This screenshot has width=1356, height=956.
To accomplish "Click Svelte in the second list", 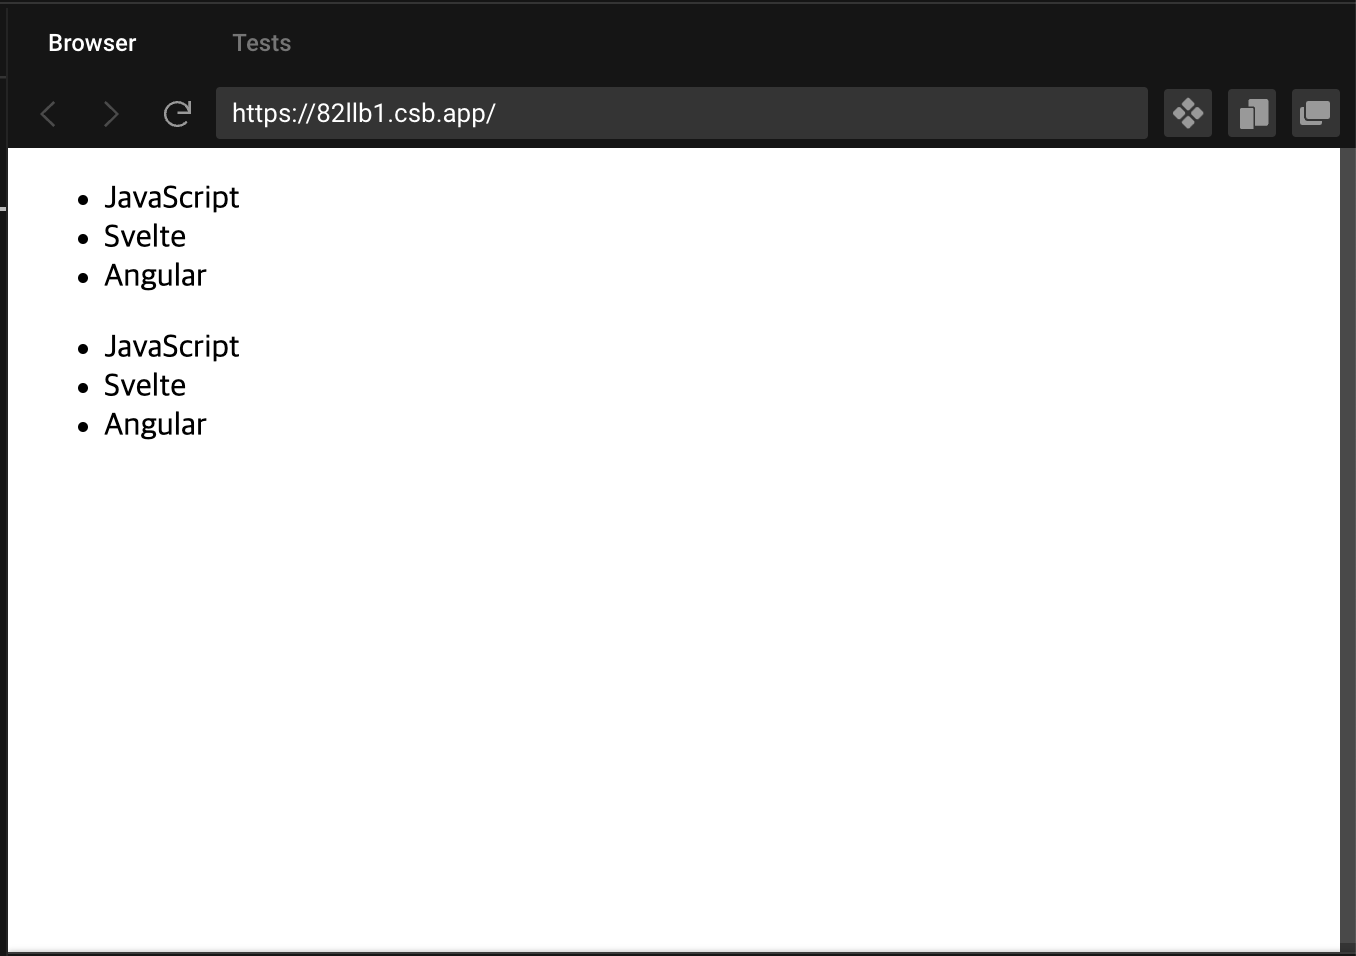I will [x=145, y=385].
